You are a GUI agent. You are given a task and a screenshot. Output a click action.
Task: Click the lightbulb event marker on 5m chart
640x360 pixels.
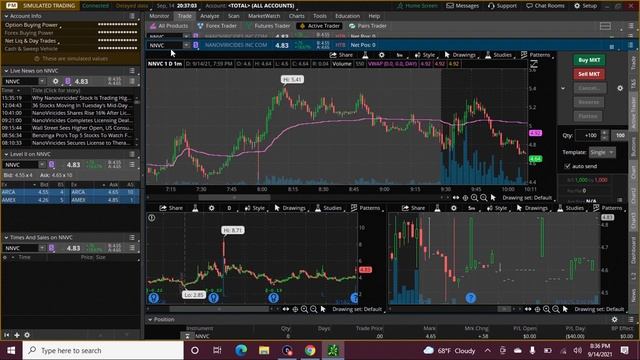click(x=471, y=298)
